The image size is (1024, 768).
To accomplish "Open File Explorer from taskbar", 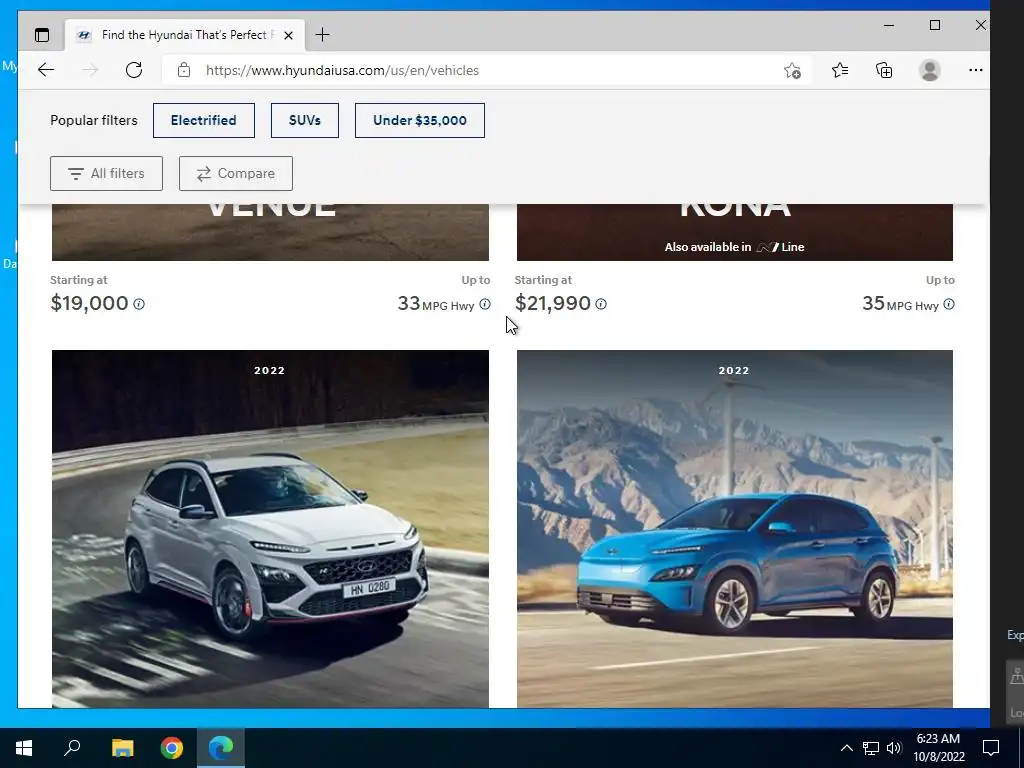I will 123,748.
